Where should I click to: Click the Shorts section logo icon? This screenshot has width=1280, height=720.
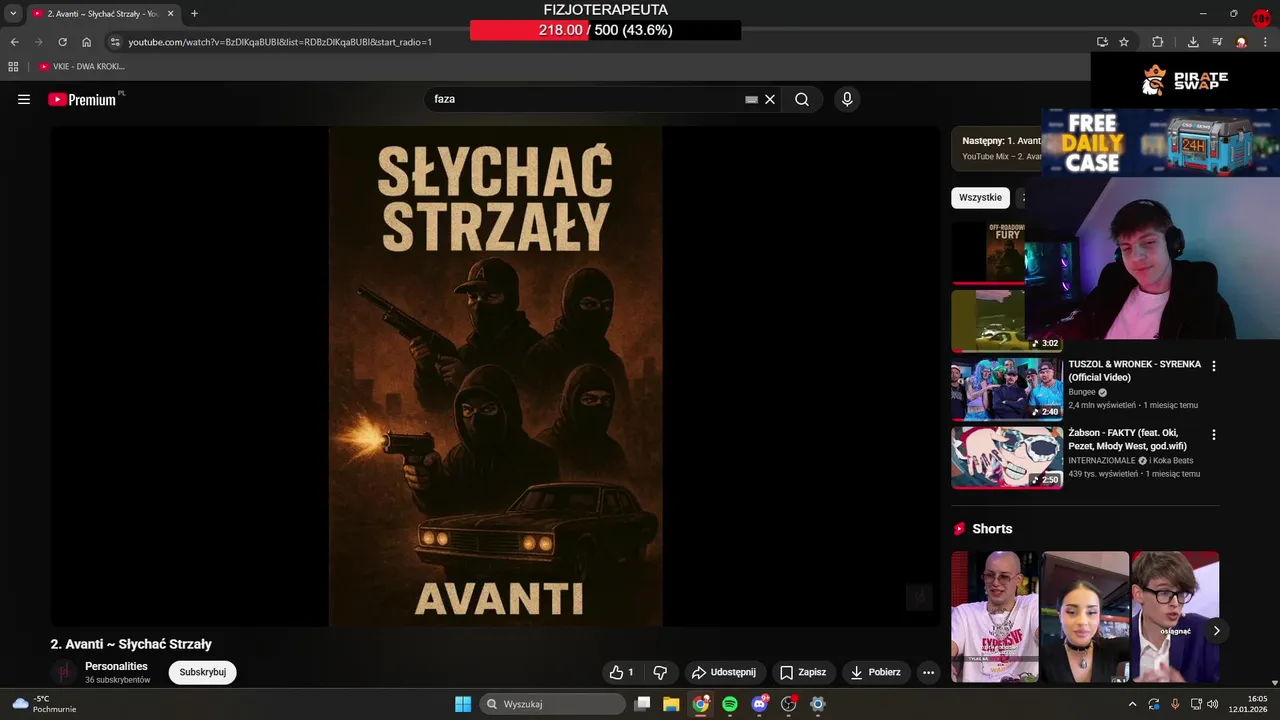point(959,529)
